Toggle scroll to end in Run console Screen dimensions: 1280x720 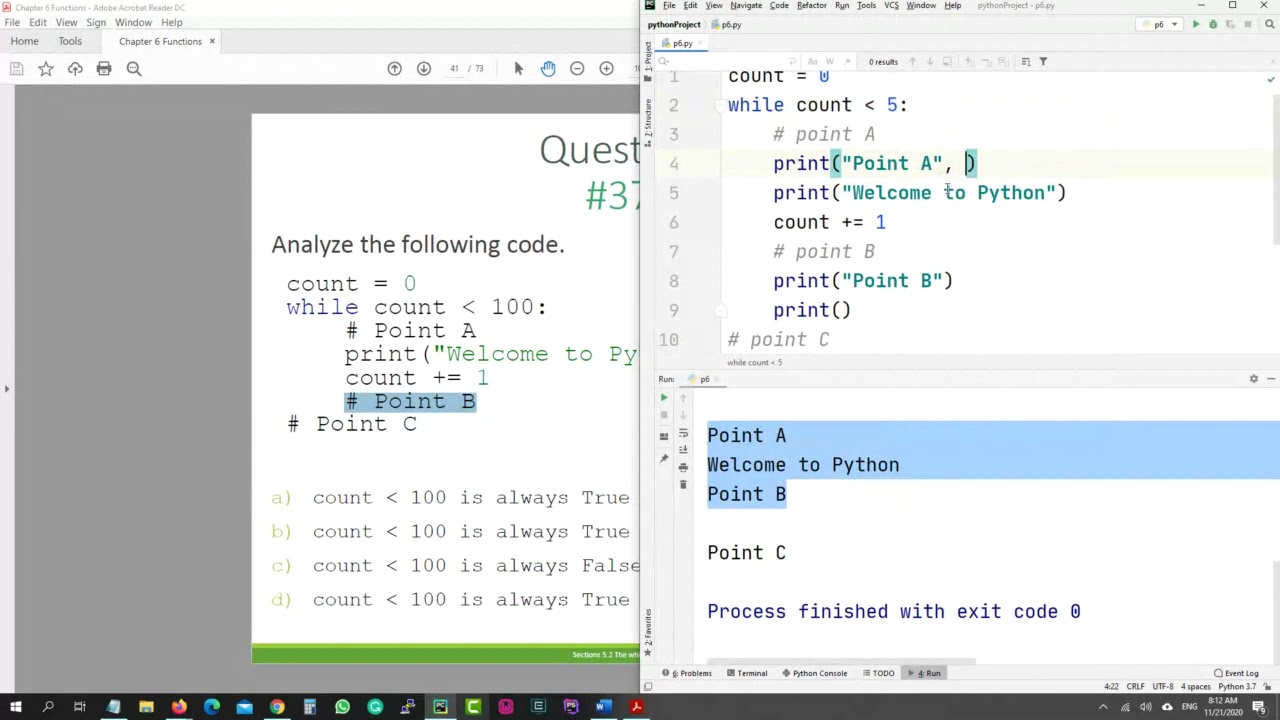[x=683, y=450]
